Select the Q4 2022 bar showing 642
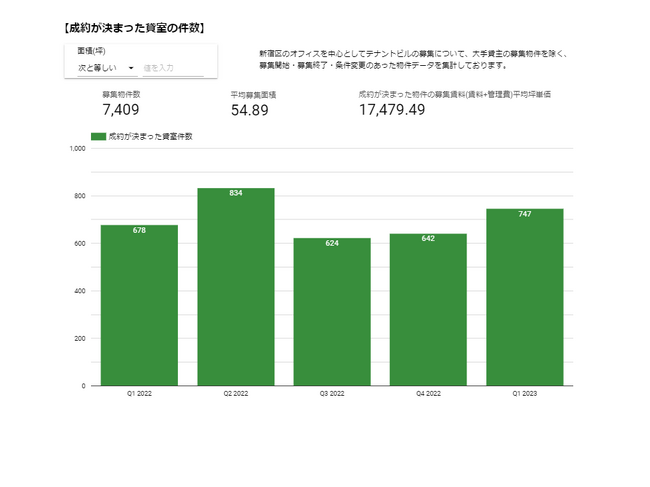Screen dimensions: 650x487 point(428,310)
